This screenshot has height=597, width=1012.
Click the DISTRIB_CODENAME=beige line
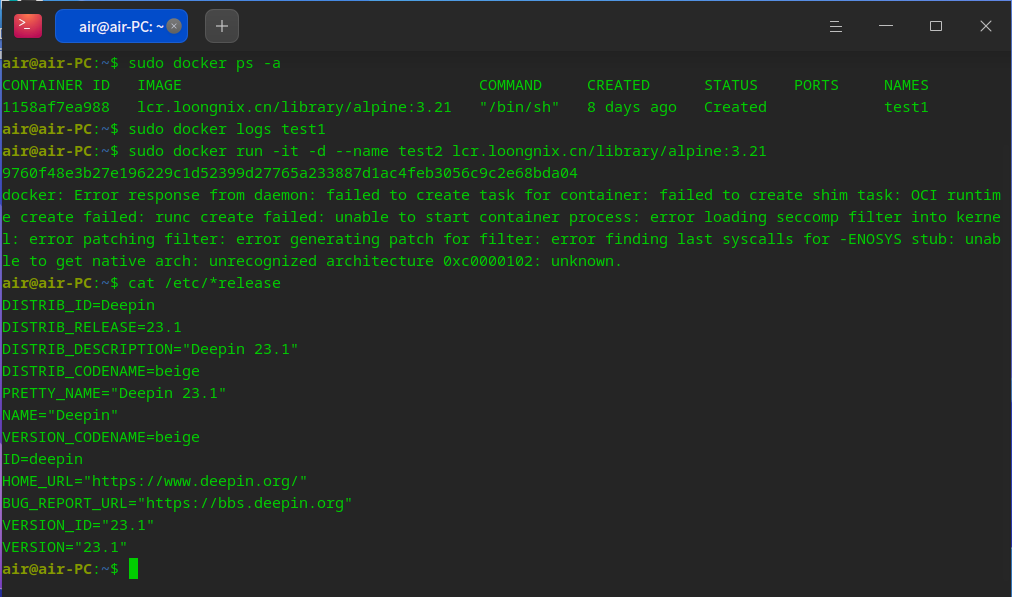coord(101,371)
